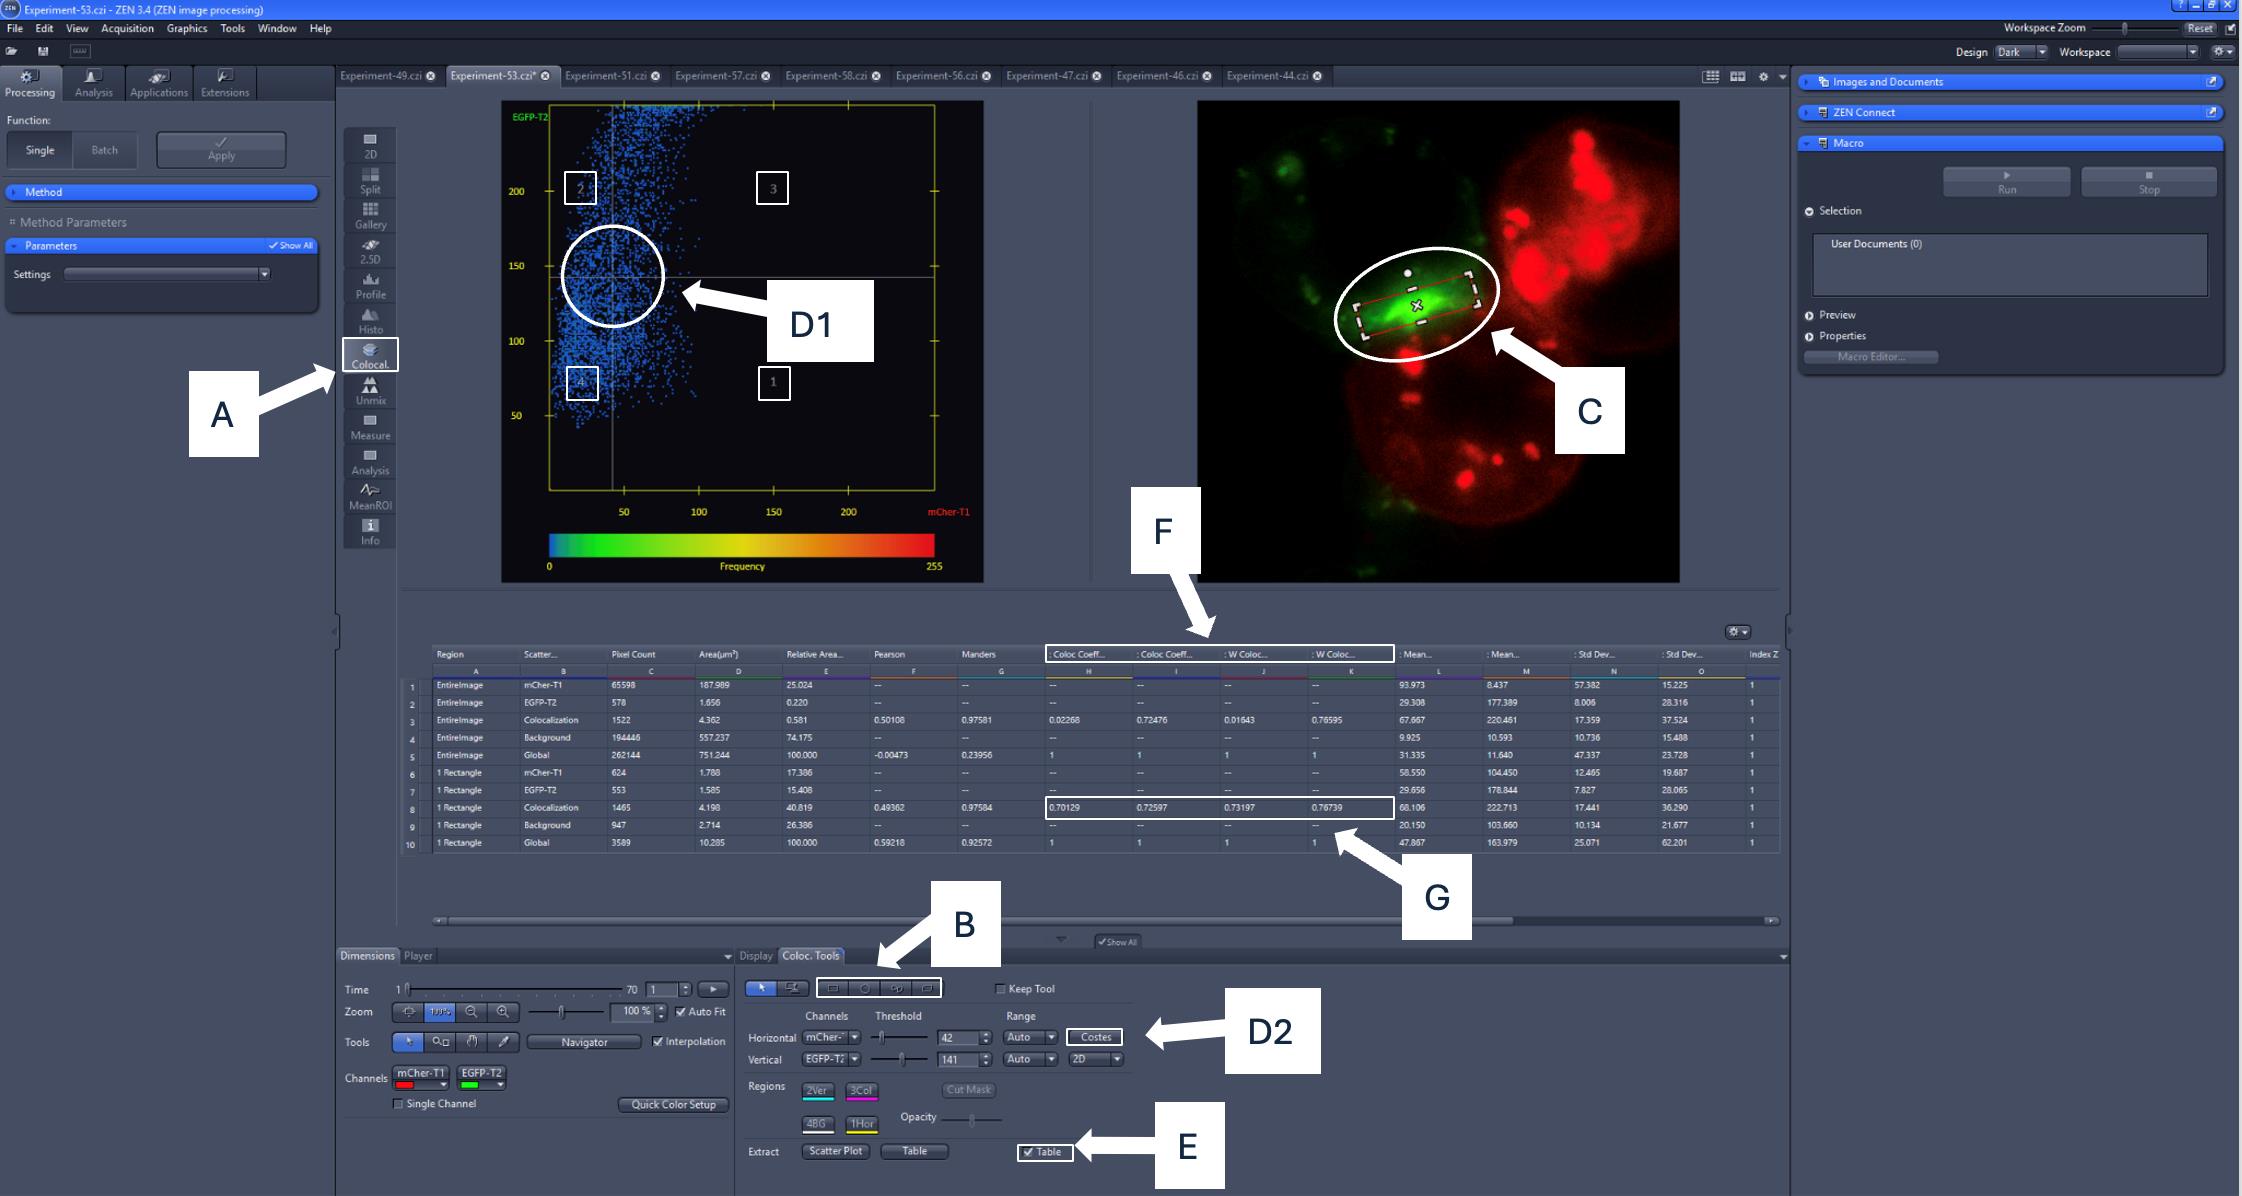Select the circle region drawing tool
Viewport: 2242px width, 1196px height.
tap(865, 988)
